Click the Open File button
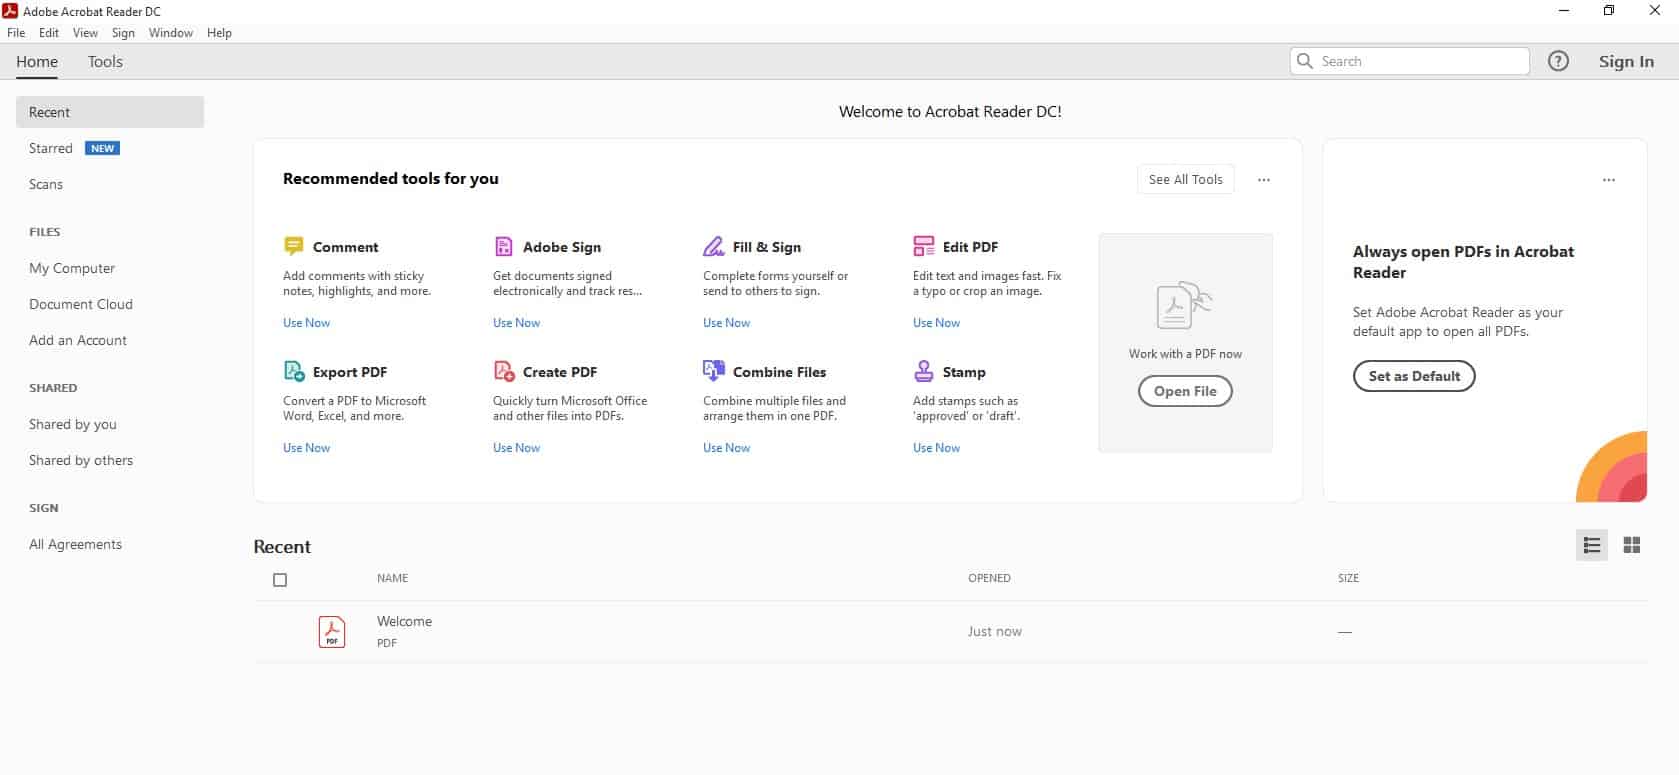Viewport: 1679px width, 775px height. tap(1185, 391)
